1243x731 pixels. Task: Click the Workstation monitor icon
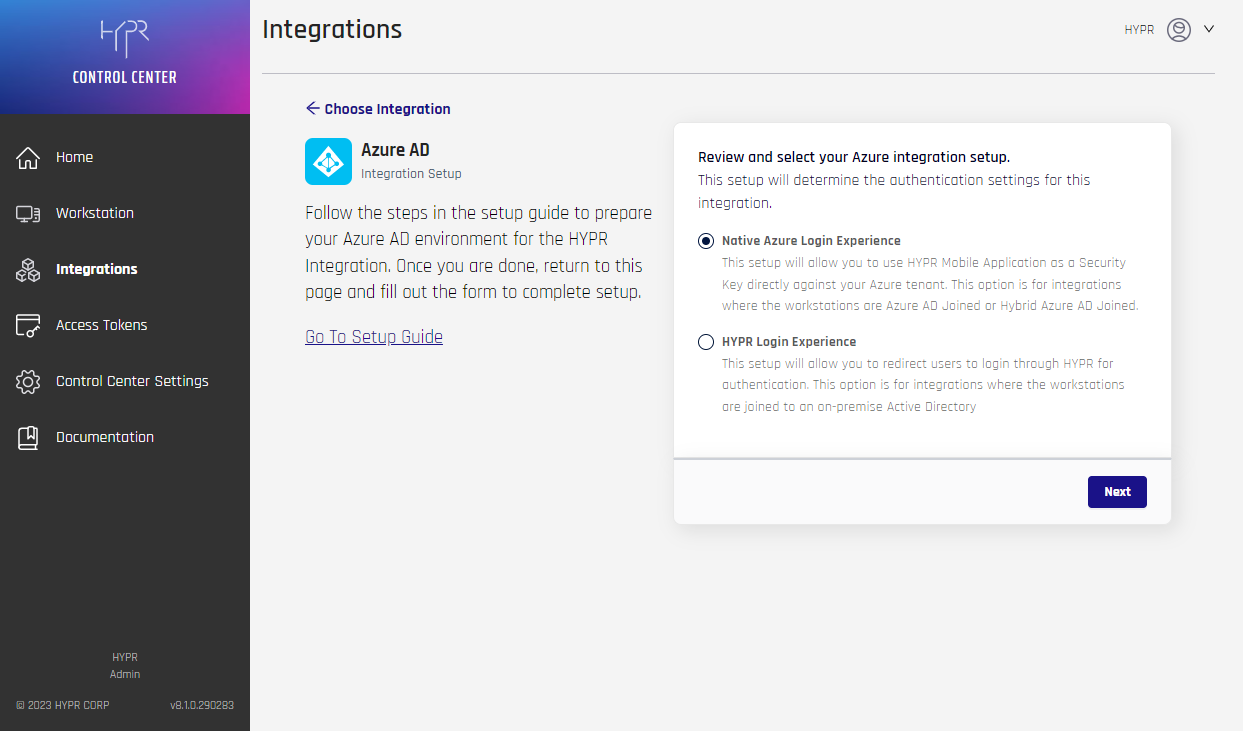pyautogui.click(x=28, y=213)
